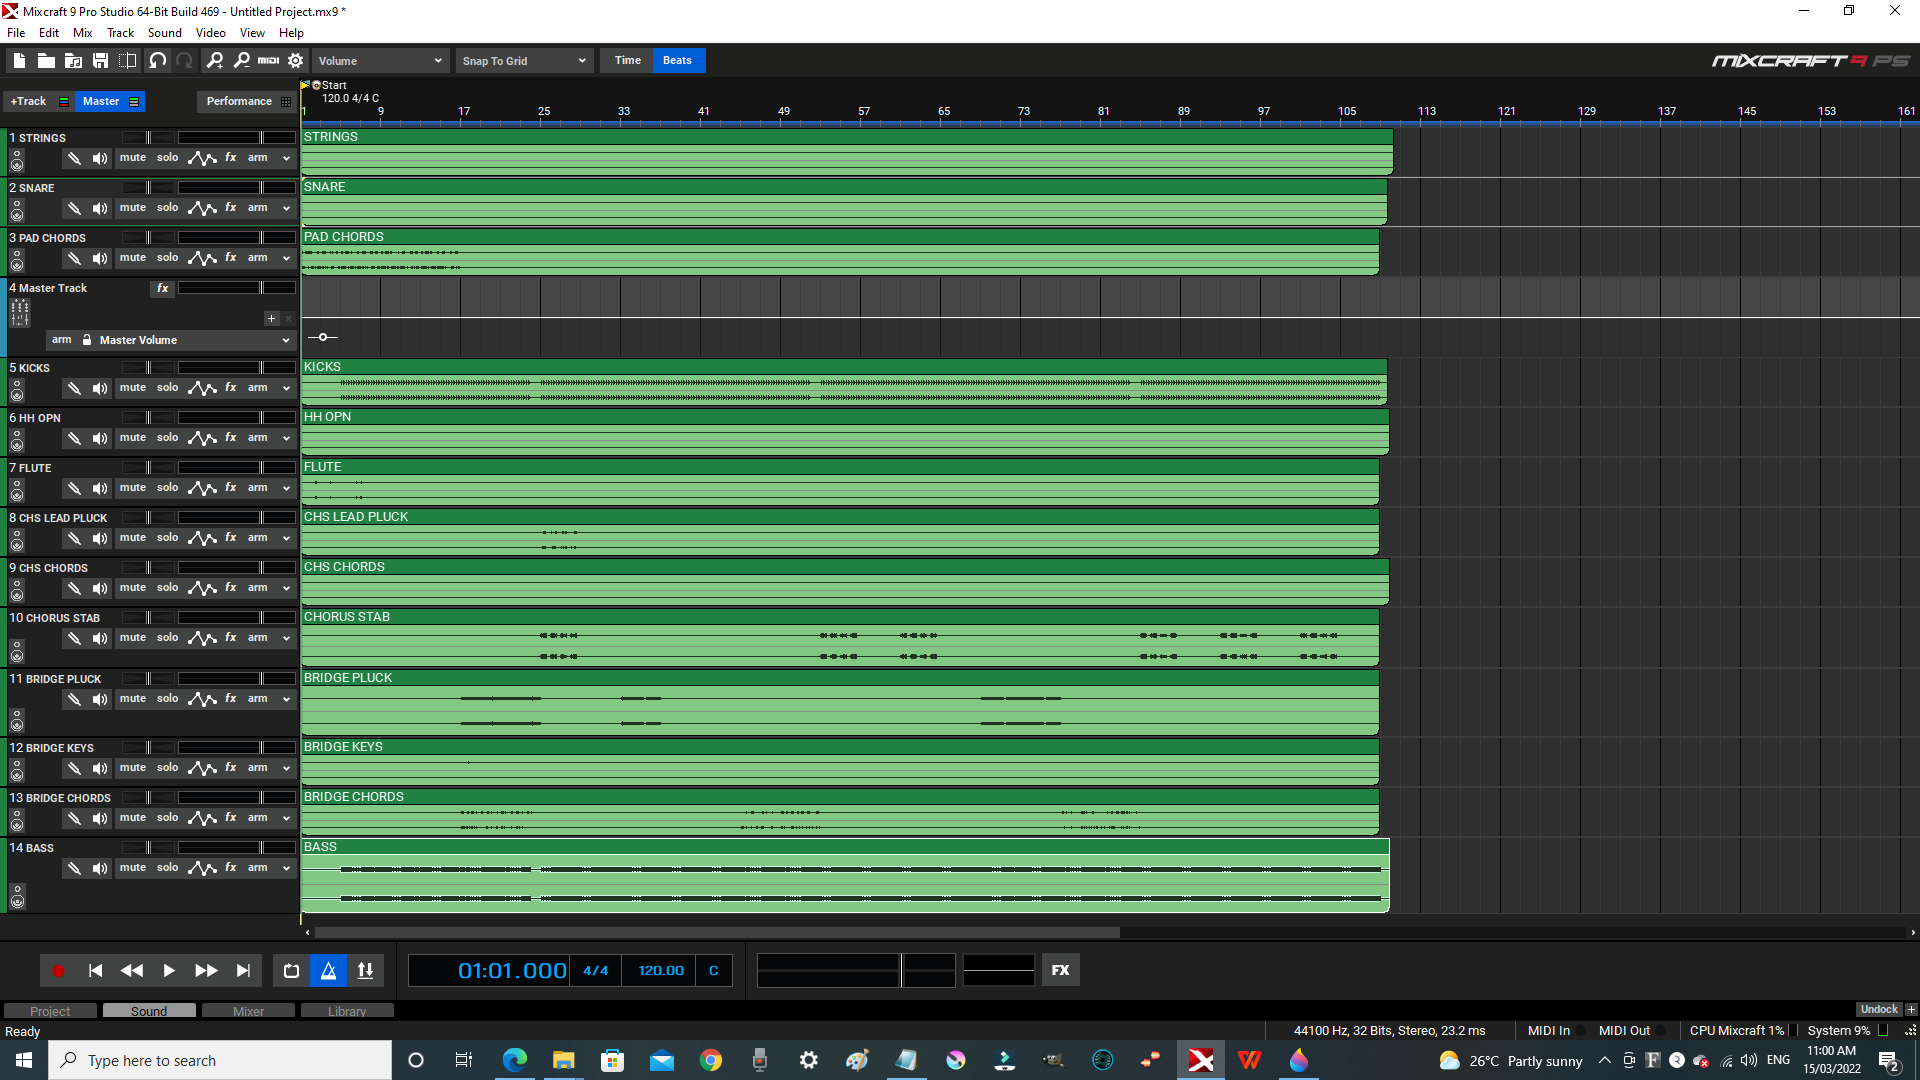Open the Mix menu

82,33
